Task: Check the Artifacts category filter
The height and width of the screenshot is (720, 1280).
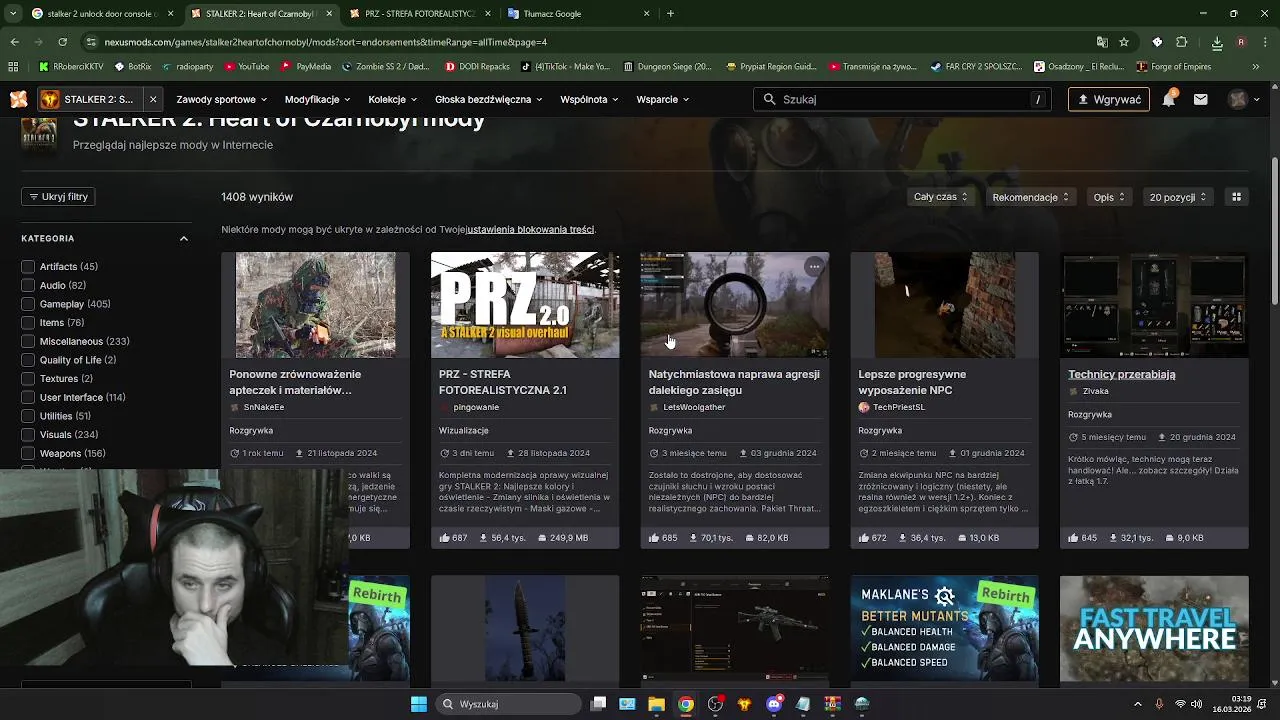Action: (28, 267)
